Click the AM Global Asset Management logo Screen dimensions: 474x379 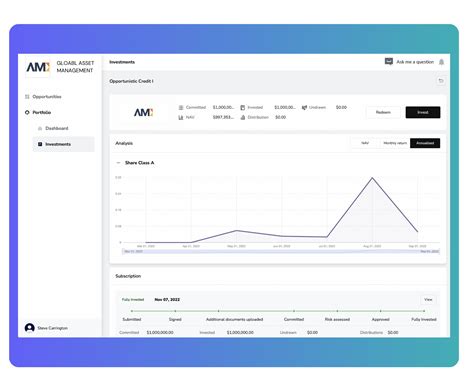(x=60, y=67)
